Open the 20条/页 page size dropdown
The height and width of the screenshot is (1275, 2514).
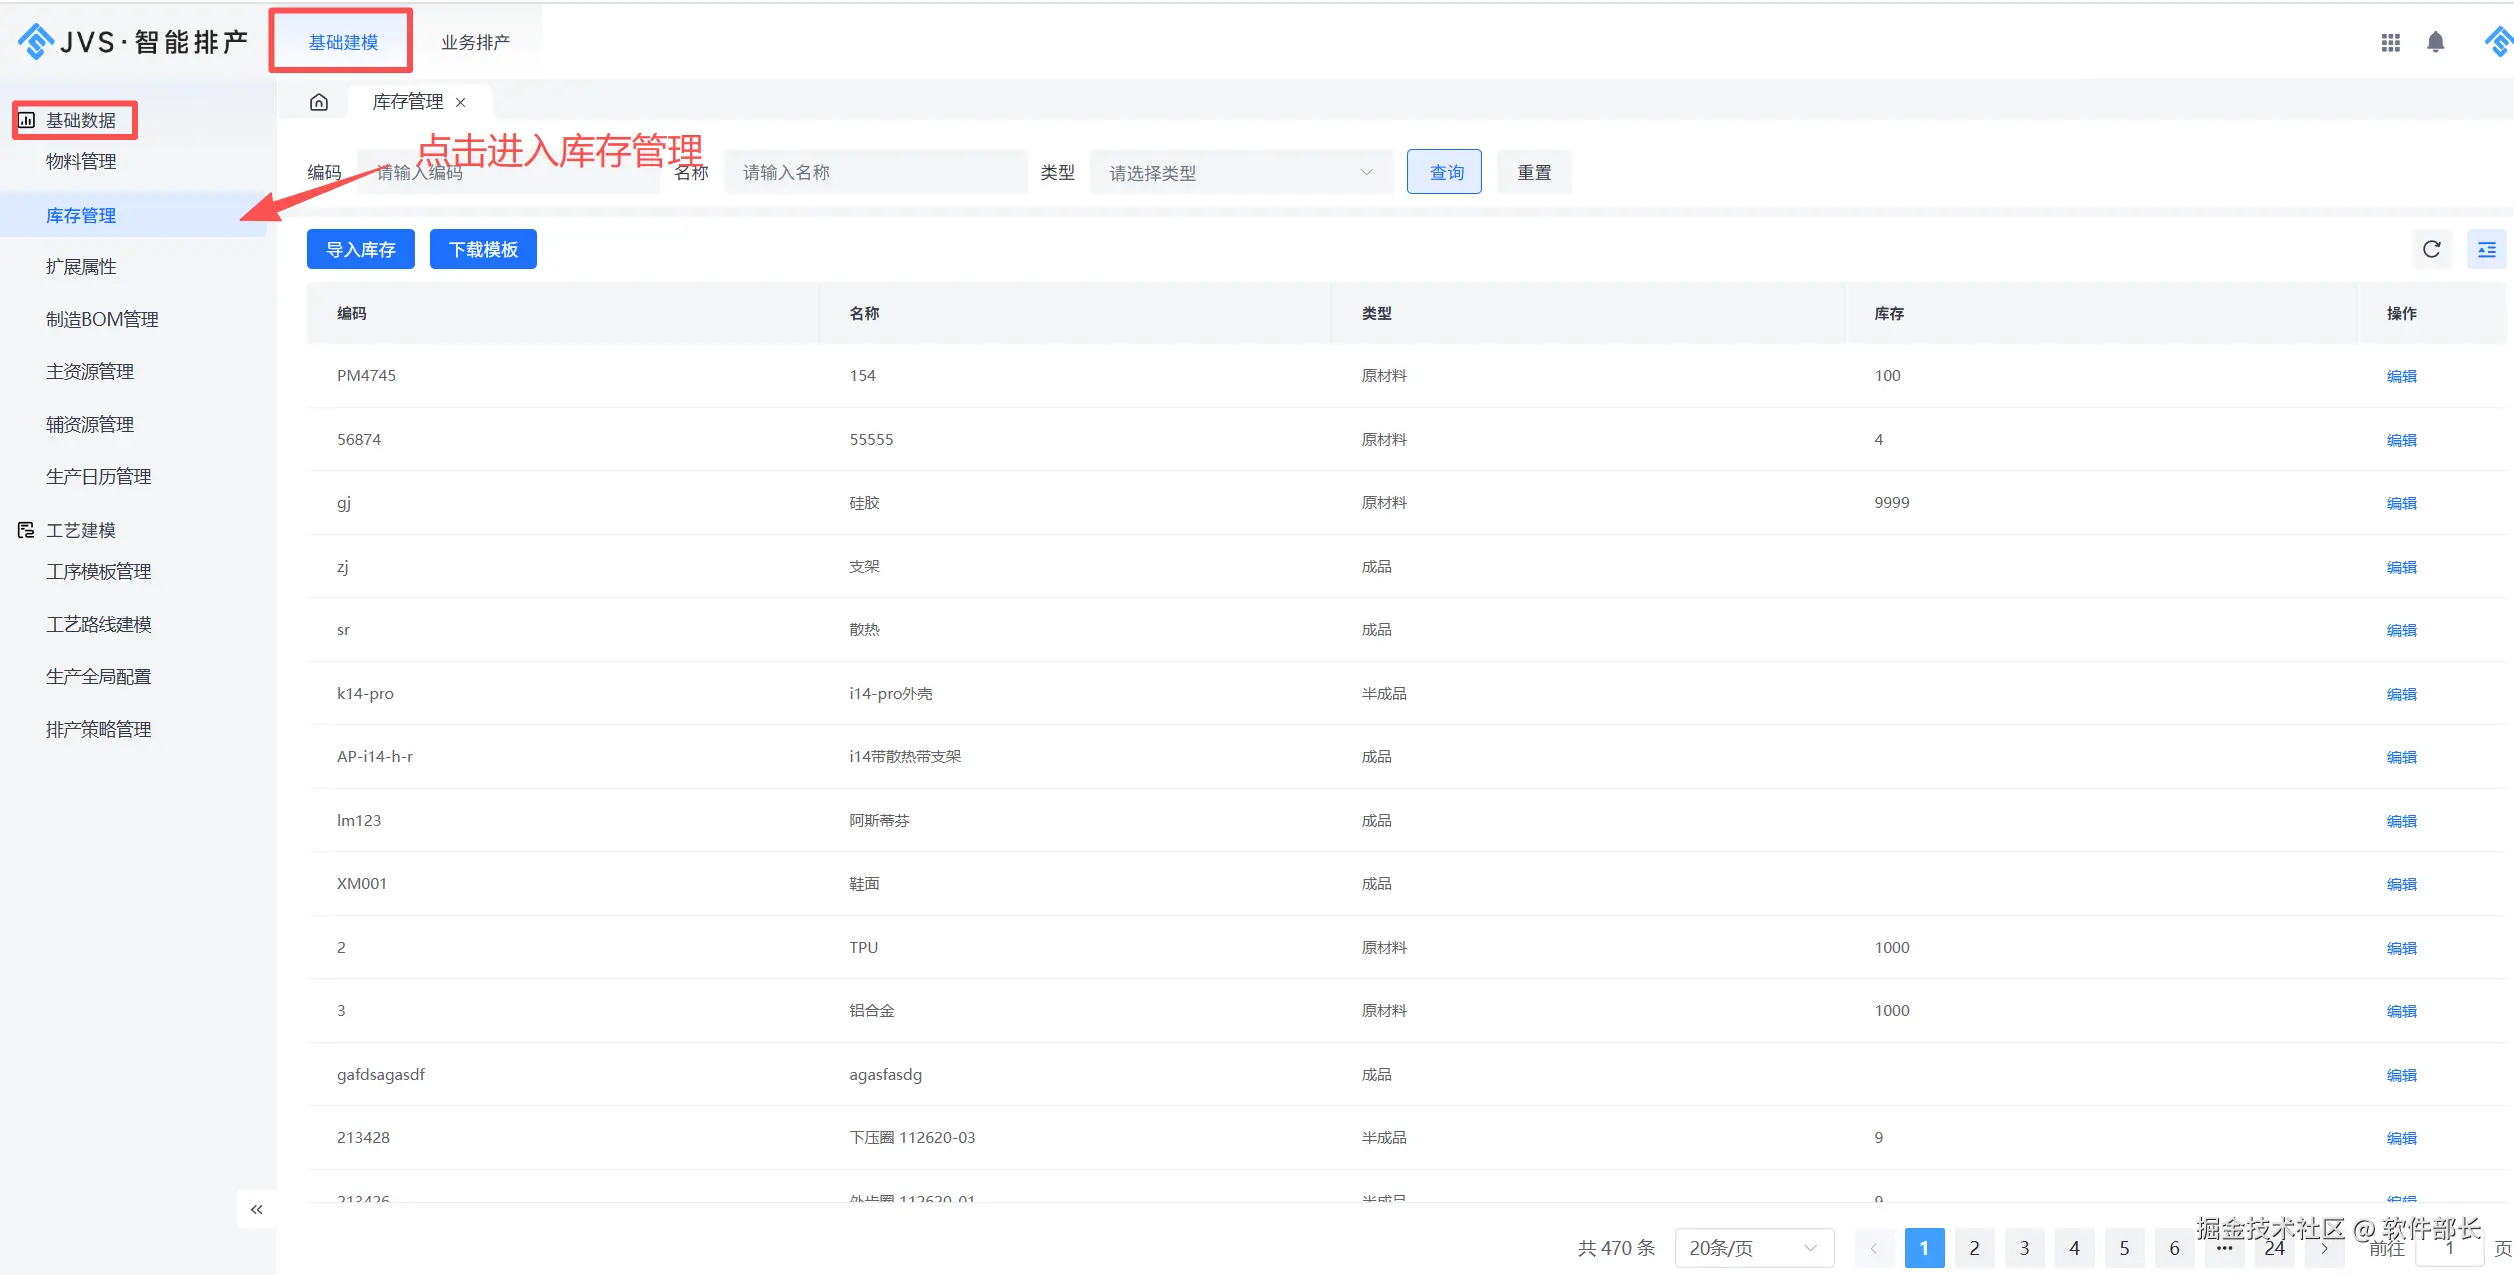pyautogui.click(x=1752, y=1248)
